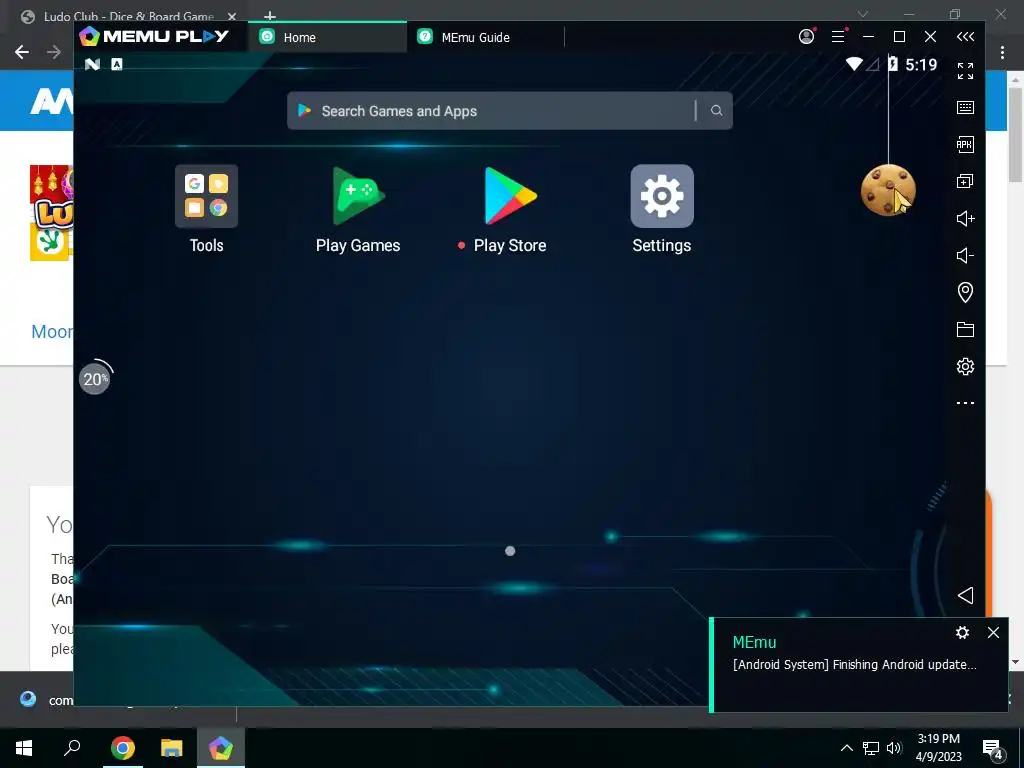1024x768 pixels.
Task: Click the Android status bar time 5:19
Action: (x=921, y=65)
